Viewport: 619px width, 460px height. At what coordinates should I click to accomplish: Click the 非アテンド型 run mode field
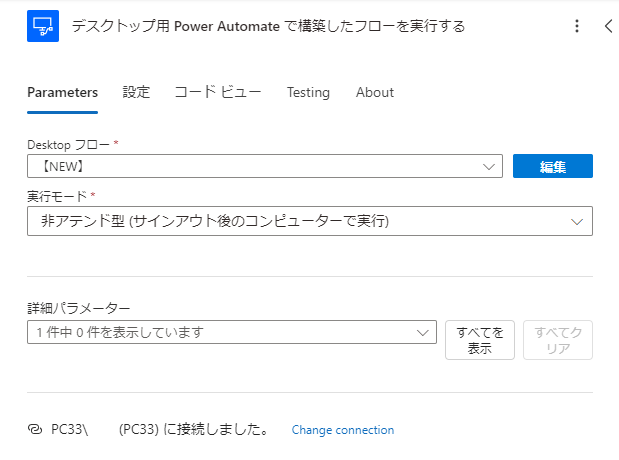pyautogui.click(x=290, y=221)
